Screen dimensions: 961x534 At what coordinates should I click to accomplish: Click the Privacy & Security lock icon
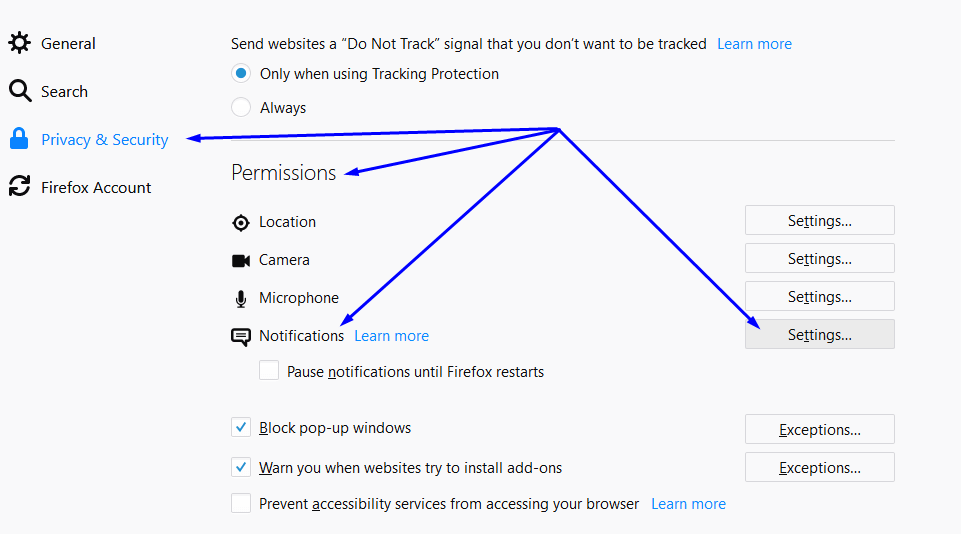[19, 139]
